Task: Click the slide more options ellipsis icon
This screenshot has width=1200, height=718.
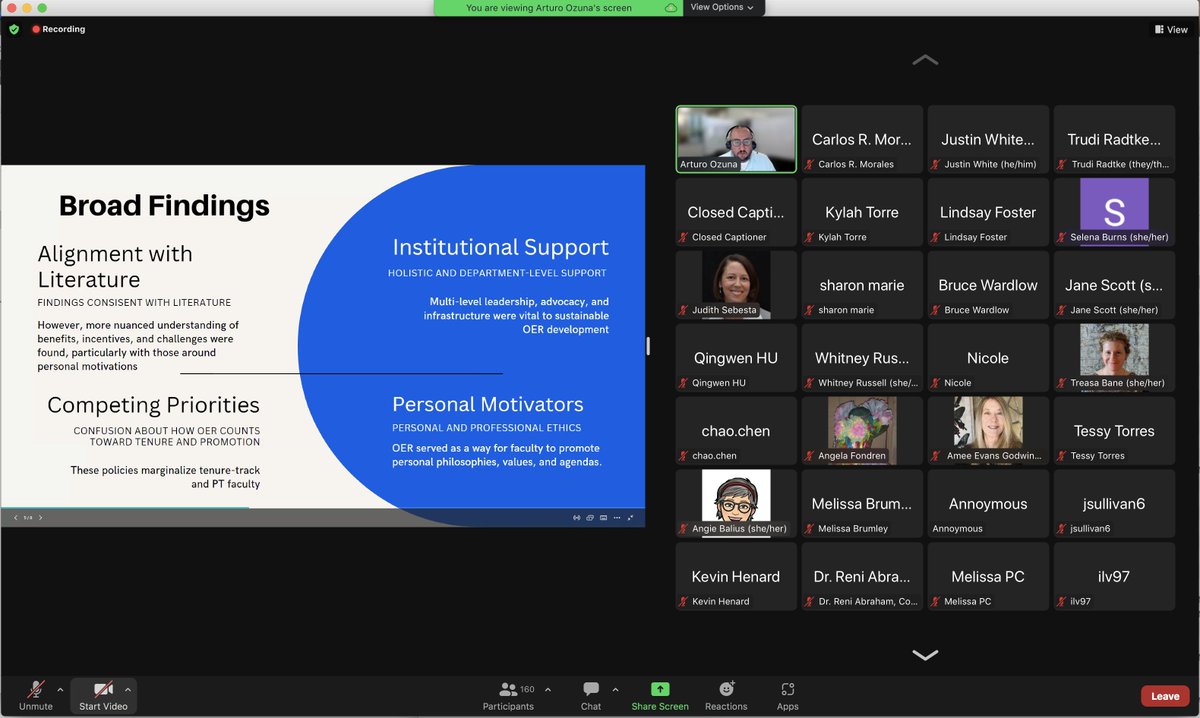Action: click(x=616, y=518)
